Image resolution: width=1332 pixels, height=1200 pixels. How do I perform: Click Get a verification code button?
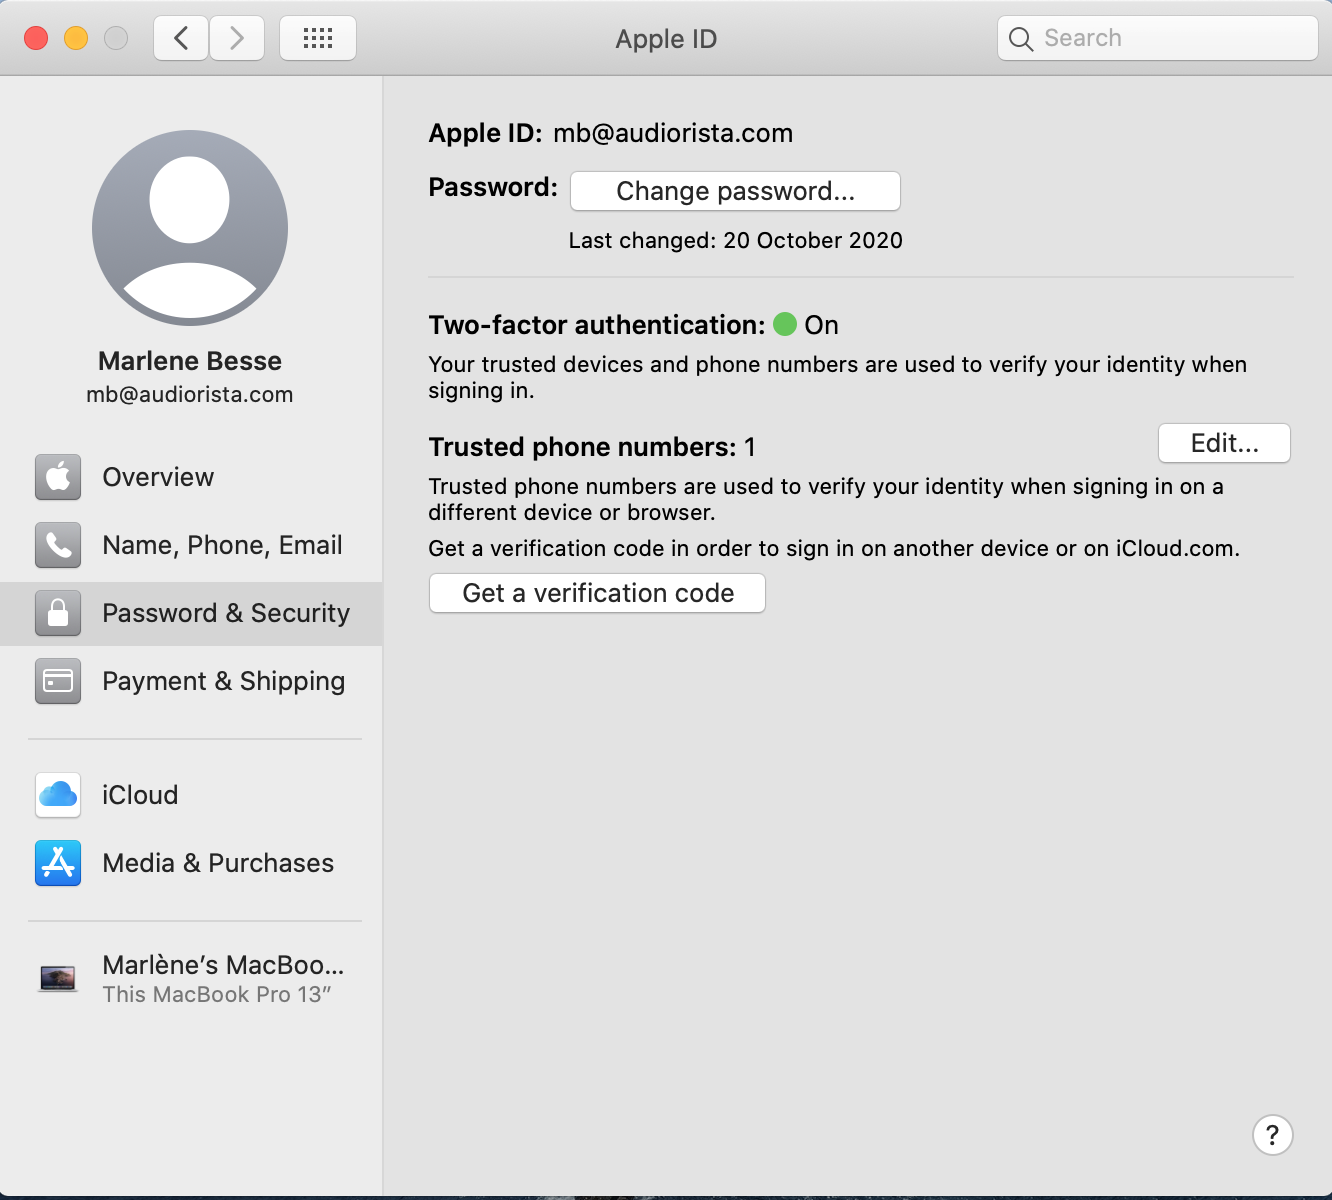point(597,593)
